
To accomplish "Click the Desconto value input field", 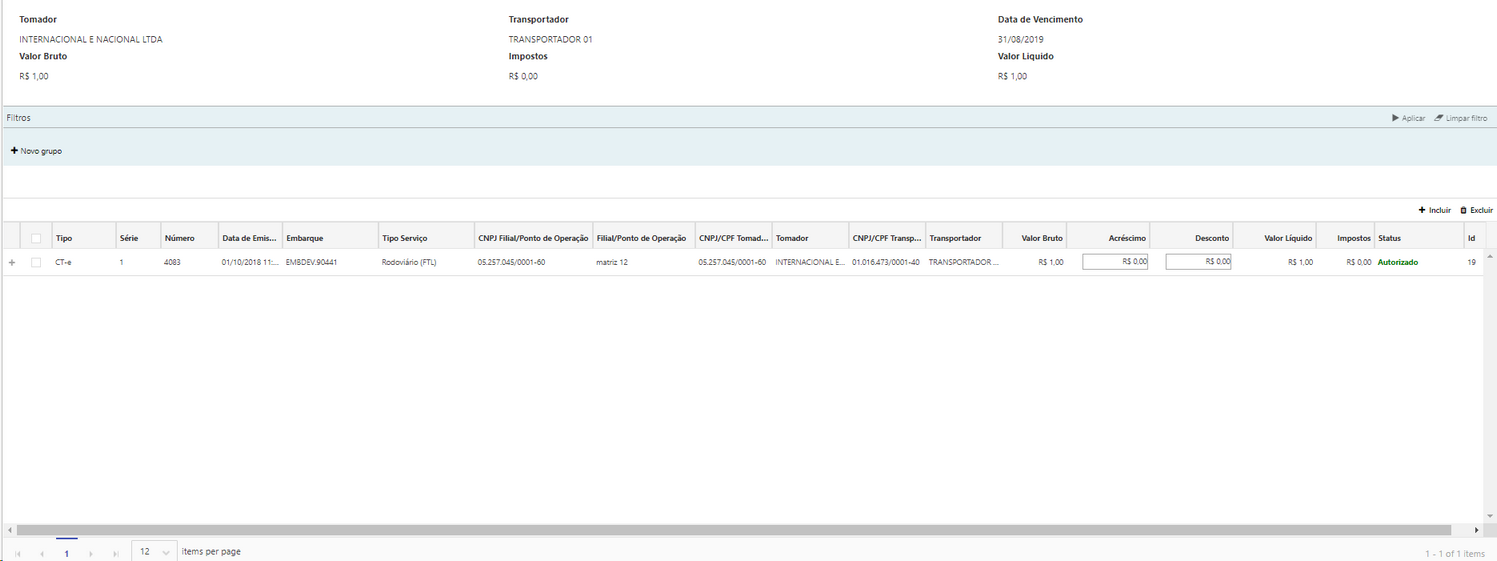I will (1198, 262).
